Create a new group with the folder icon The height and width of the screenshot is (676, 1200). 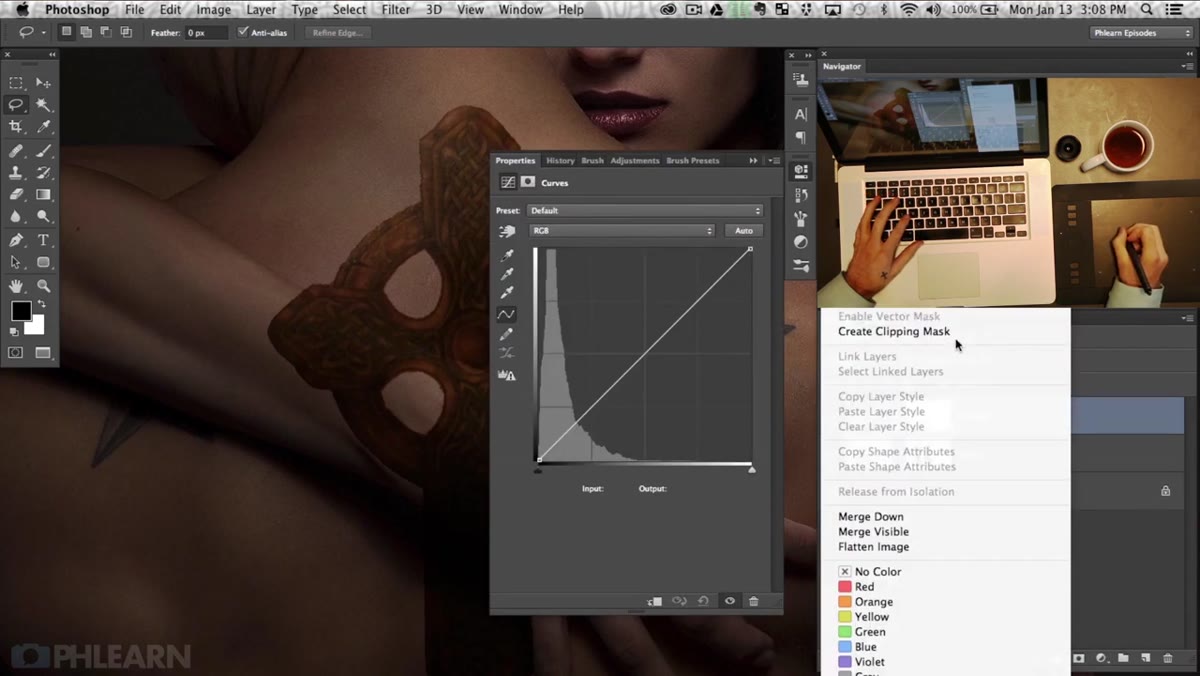click(1123, 658)
